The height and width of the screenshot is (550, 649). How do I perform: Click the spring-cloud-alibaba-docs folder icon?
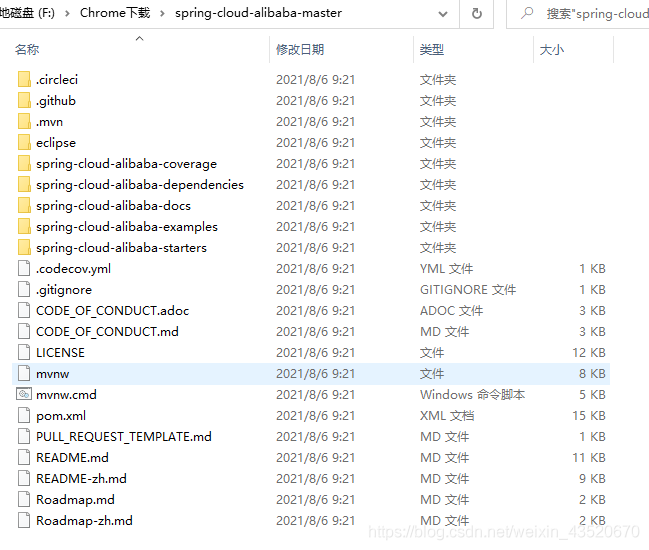(24, 206)
